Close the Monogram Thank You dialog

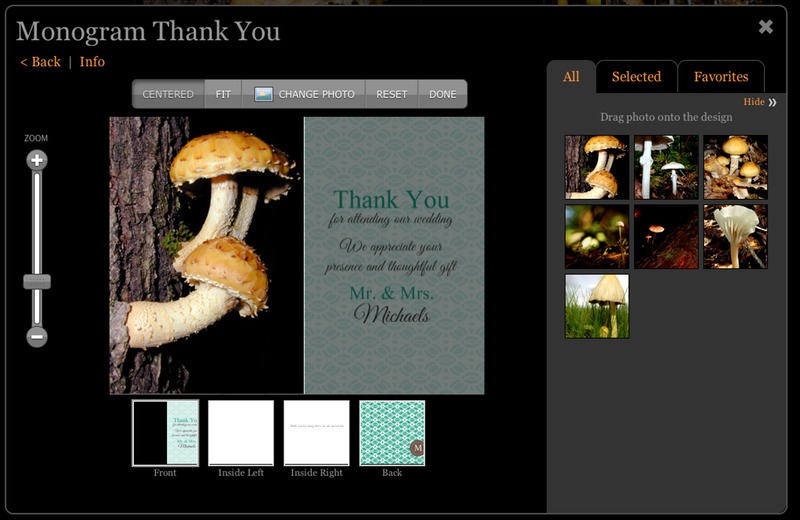coord(766,27)
